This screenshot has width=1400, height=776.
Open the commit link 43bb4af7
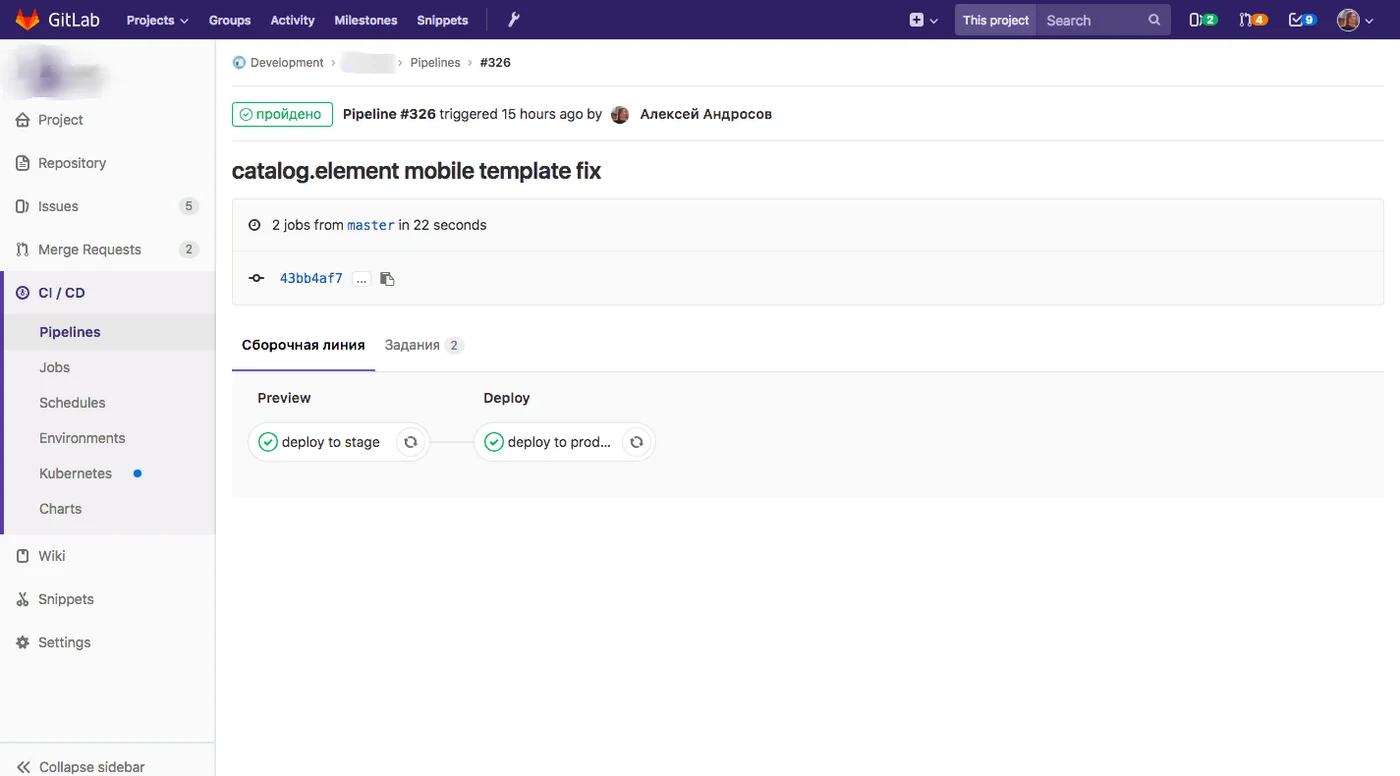[311, 278]
